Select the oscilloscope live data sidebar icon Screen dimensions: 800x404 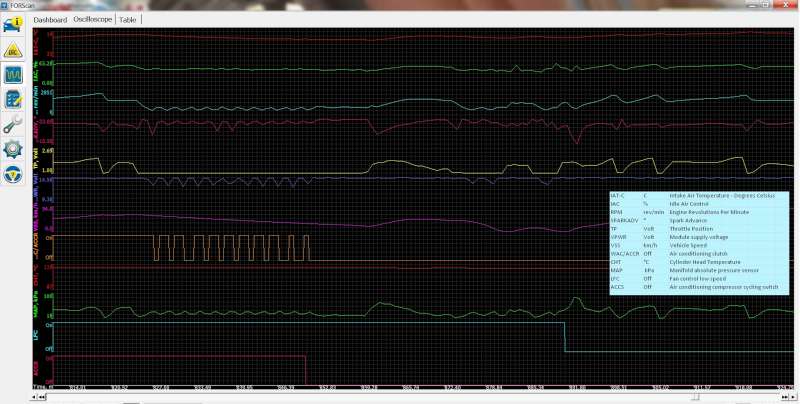[14, 75]
